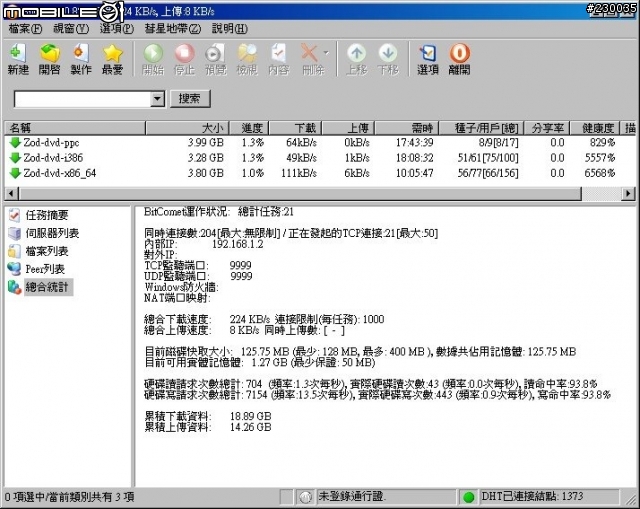
Task: Sort by the 下載 column header
Action: pyautogui.click(x=295, y=128)
